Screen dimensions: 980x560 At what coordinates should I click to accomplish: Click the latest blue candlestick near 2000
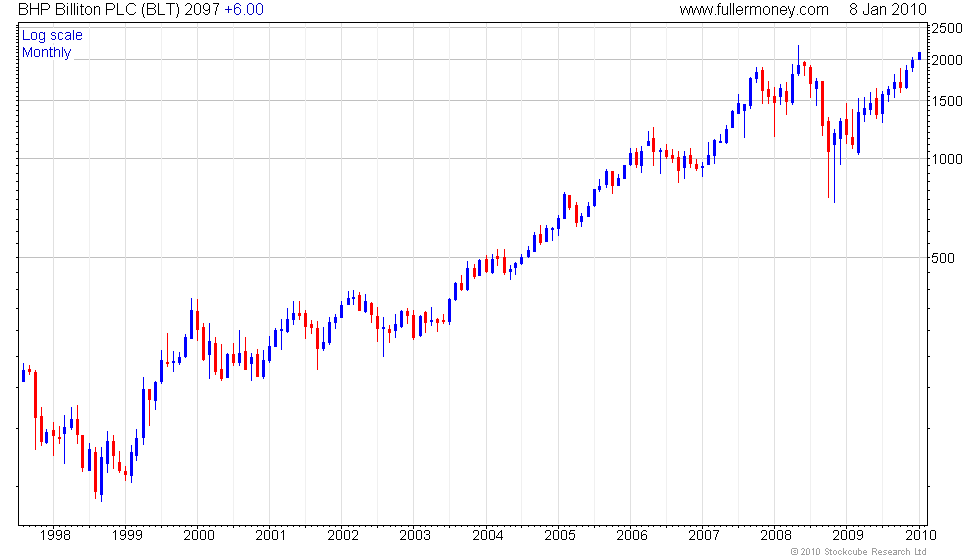pos(919,56)
